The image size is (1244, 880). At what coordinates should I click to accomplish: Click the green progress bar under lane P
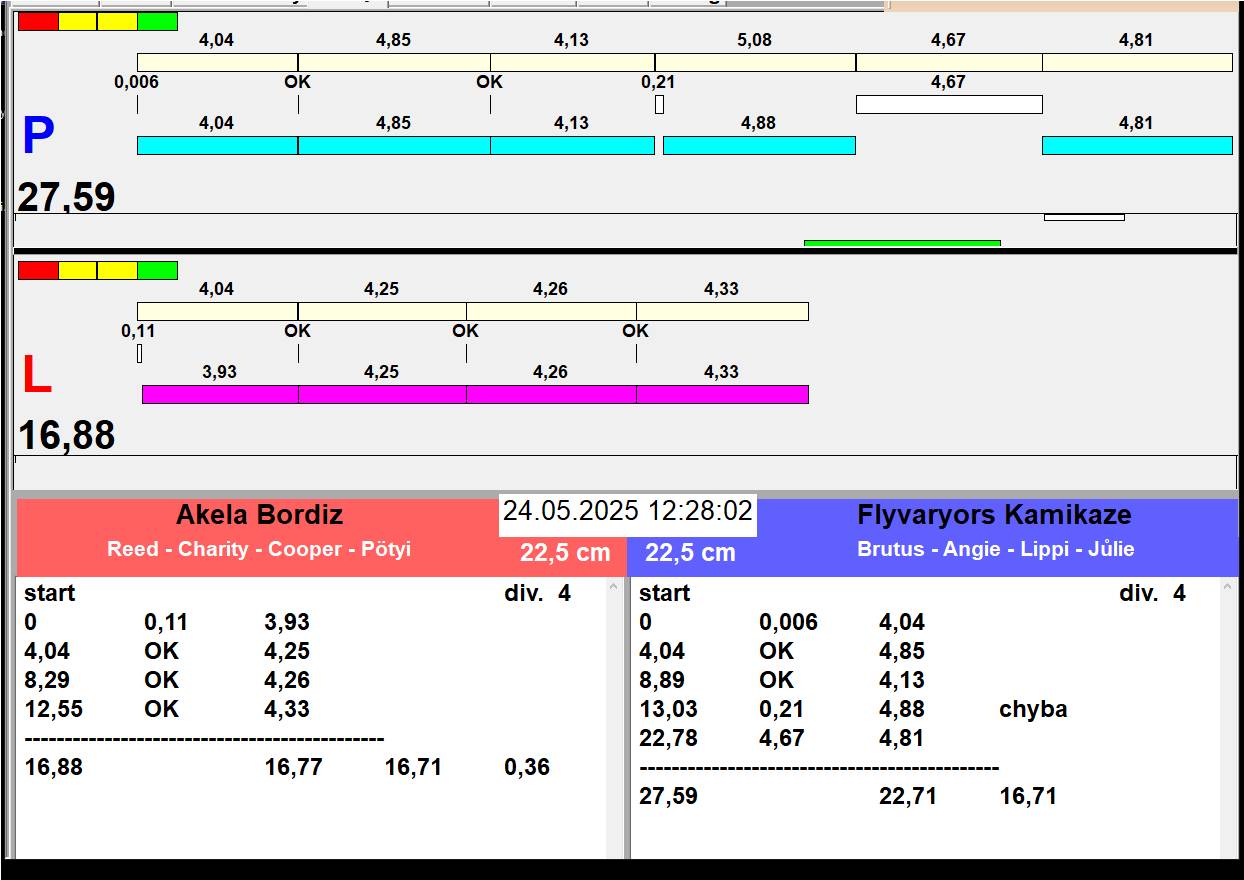coord(902,242)
